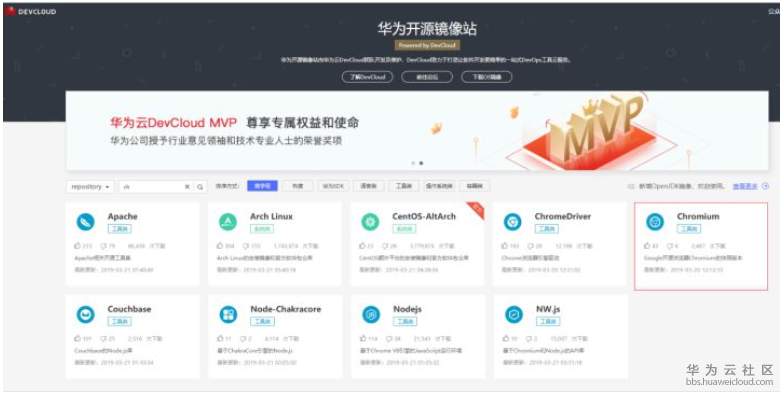Open the Arch Linux card title
This screenshot has width=784, height=396.
272,216
